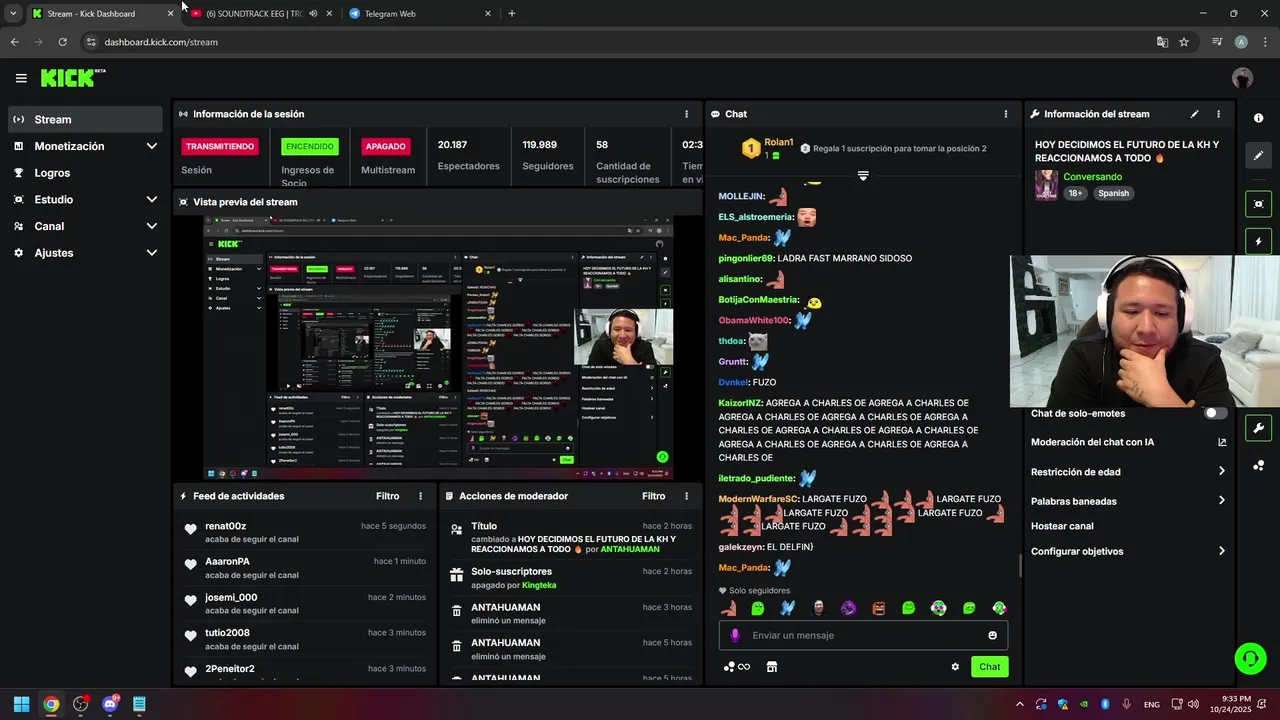Click the pencil icon in right sidebar
This screenshot has height=720, width=1280.
1258,156
